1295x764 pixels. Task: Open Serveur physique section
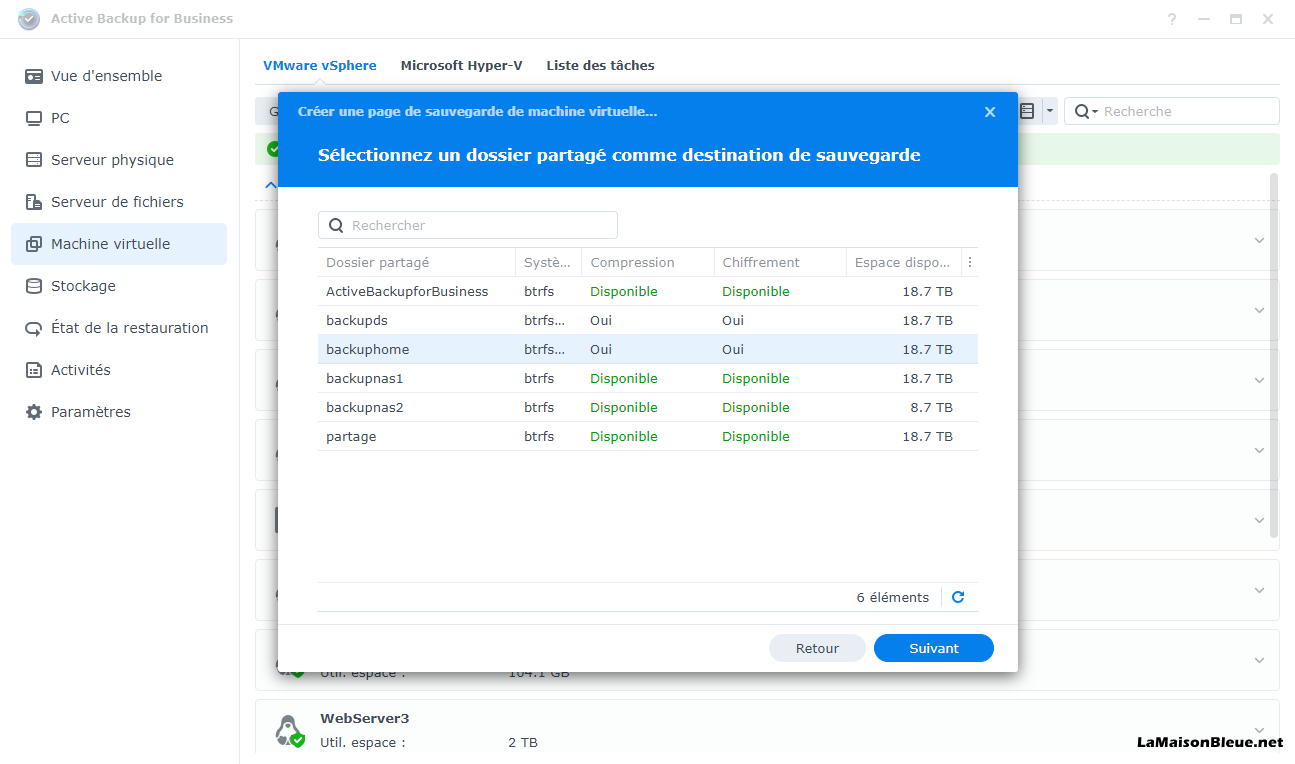[x=119, y=160]
